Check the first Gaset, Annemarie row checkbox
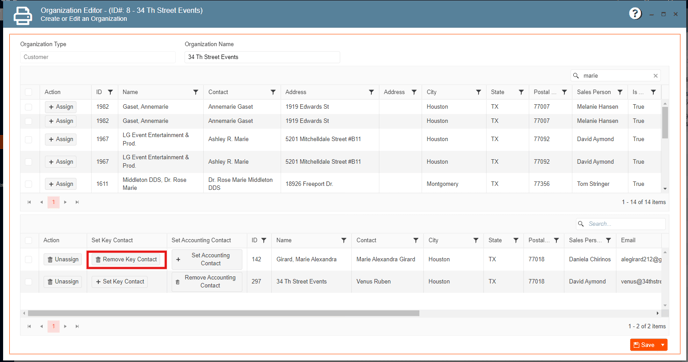Image resolution: width=688 pixels, height=362 pixels. click(x=29, y=107)
